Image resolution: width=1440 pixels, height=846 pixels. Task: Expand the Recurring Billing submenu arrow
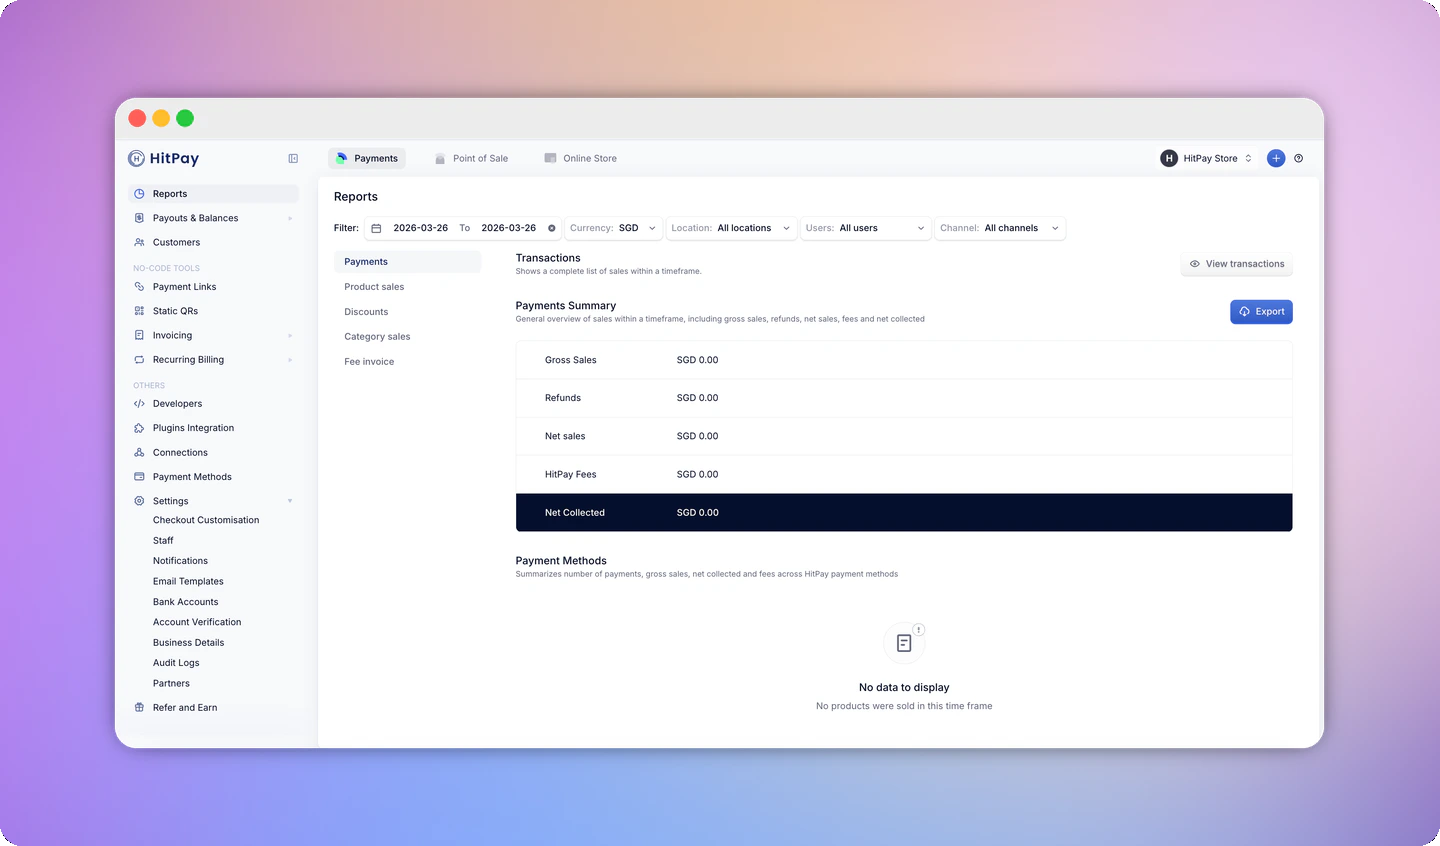(290, 360)
